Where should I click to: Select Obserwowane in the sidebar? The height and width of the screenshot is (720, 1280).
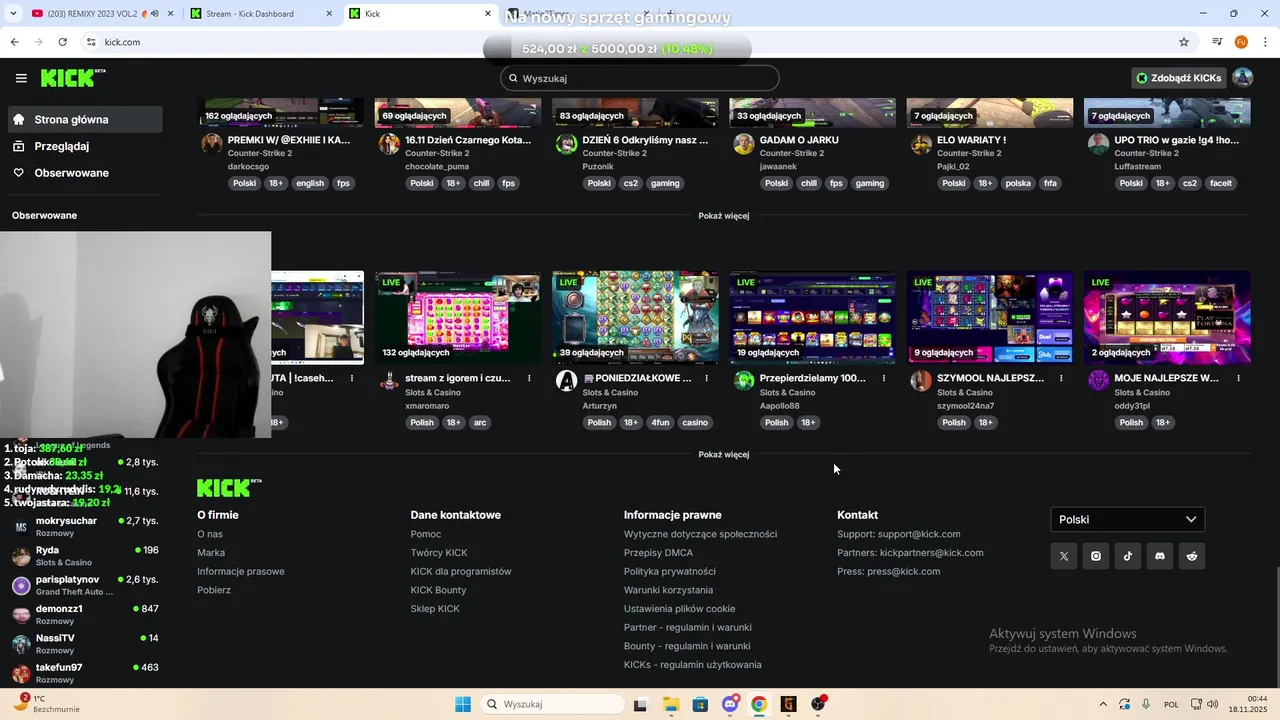(x=85, y=173)
